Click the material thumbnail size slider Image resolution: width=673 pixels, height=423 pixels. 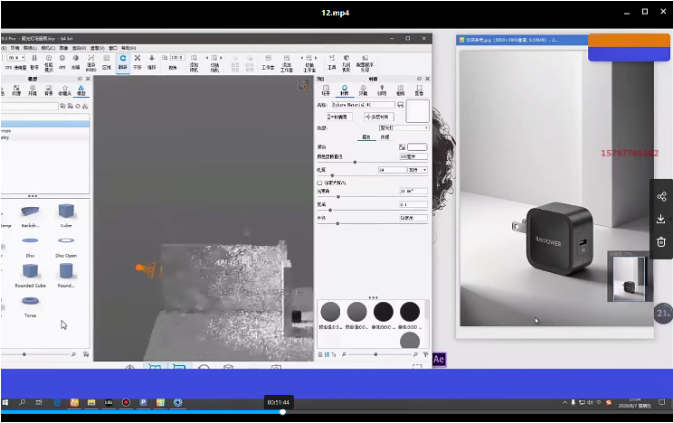(x=376, y=354)
